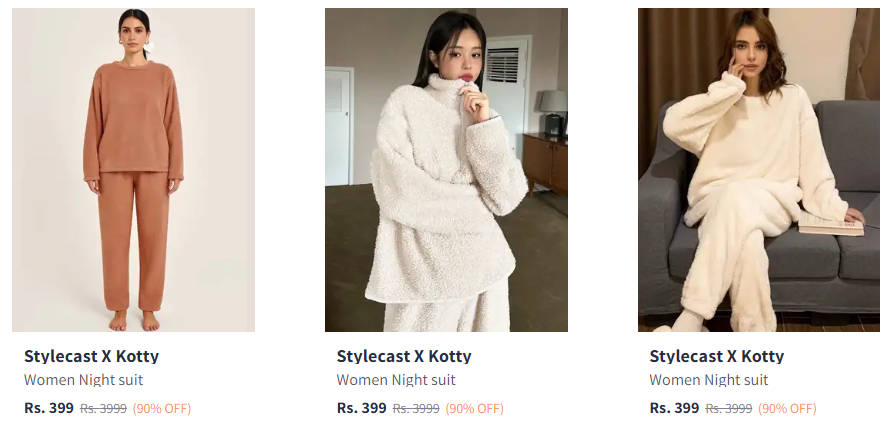
Task: Click 90% OFF label for cream sofa suit
Action: coord(787,409)
